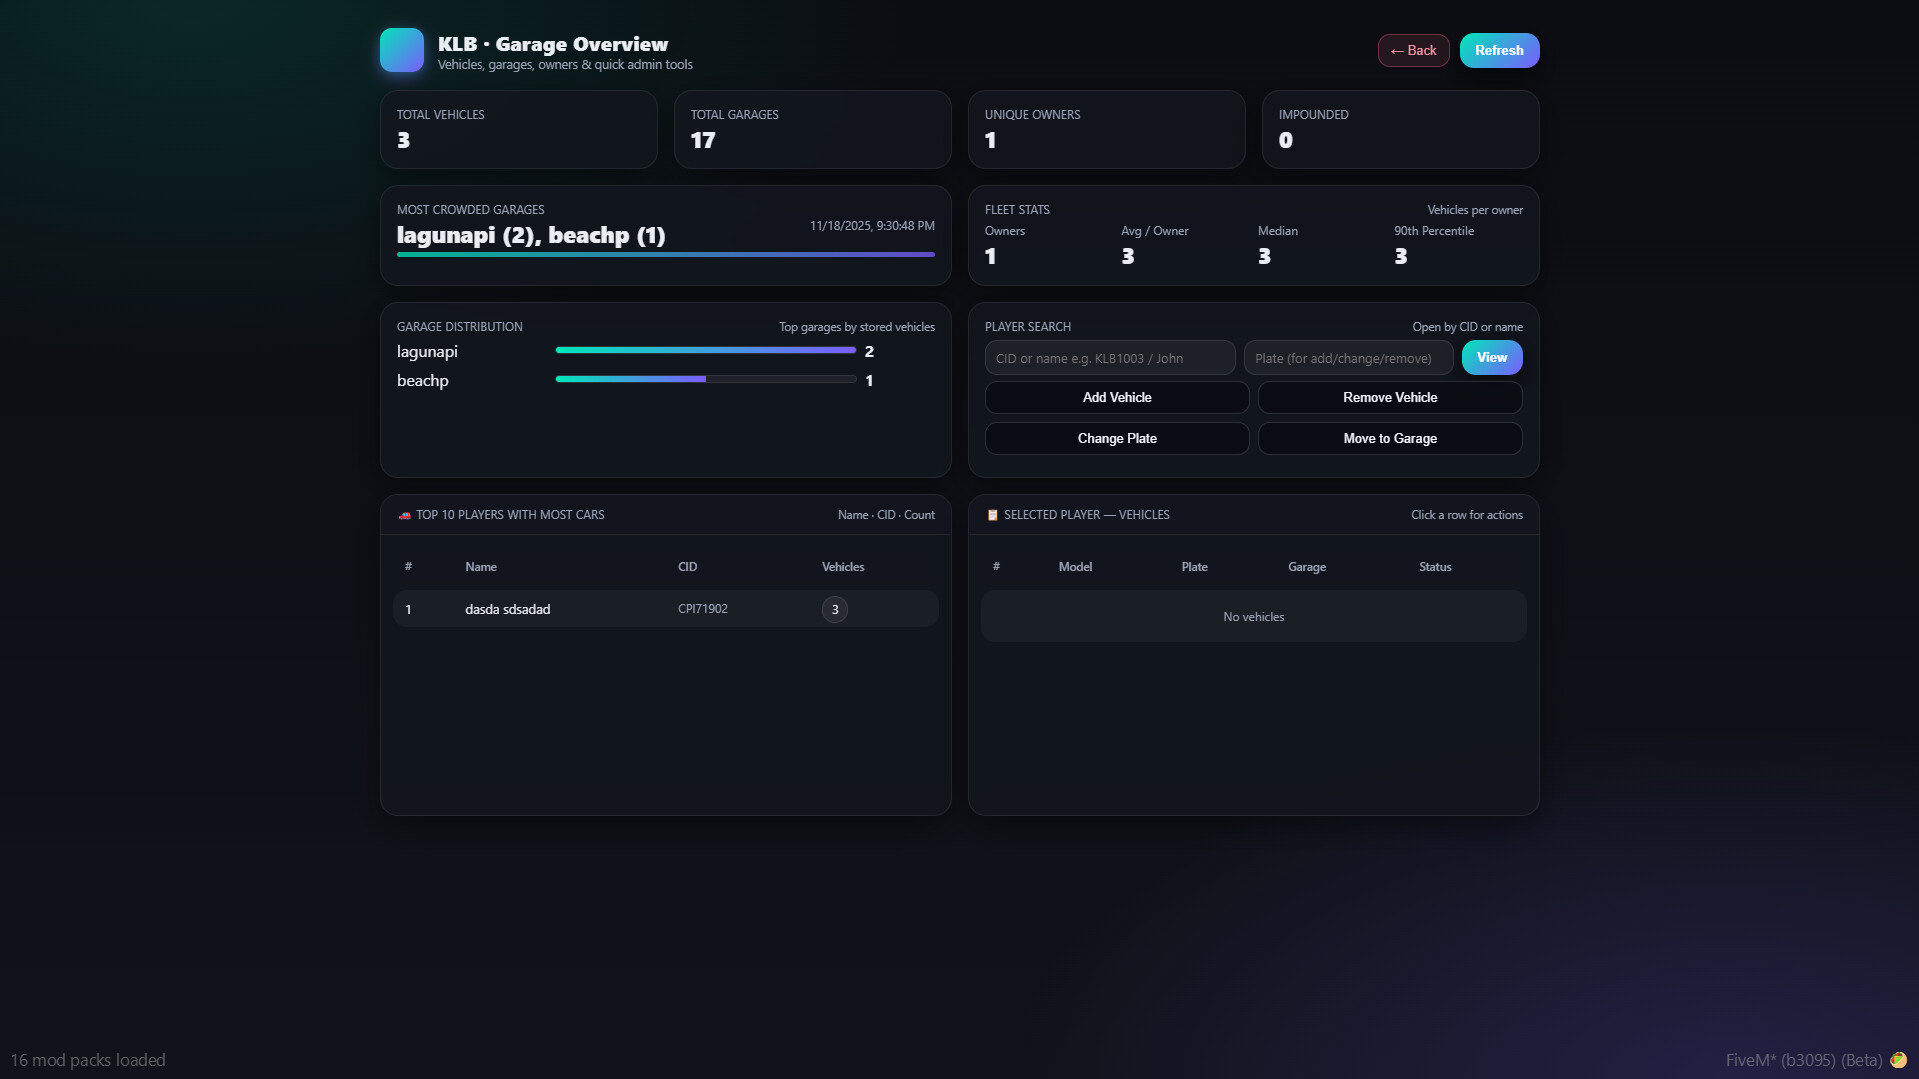Click the CID or name search field
The image size is (1919, 1079).
point(1109,357)
